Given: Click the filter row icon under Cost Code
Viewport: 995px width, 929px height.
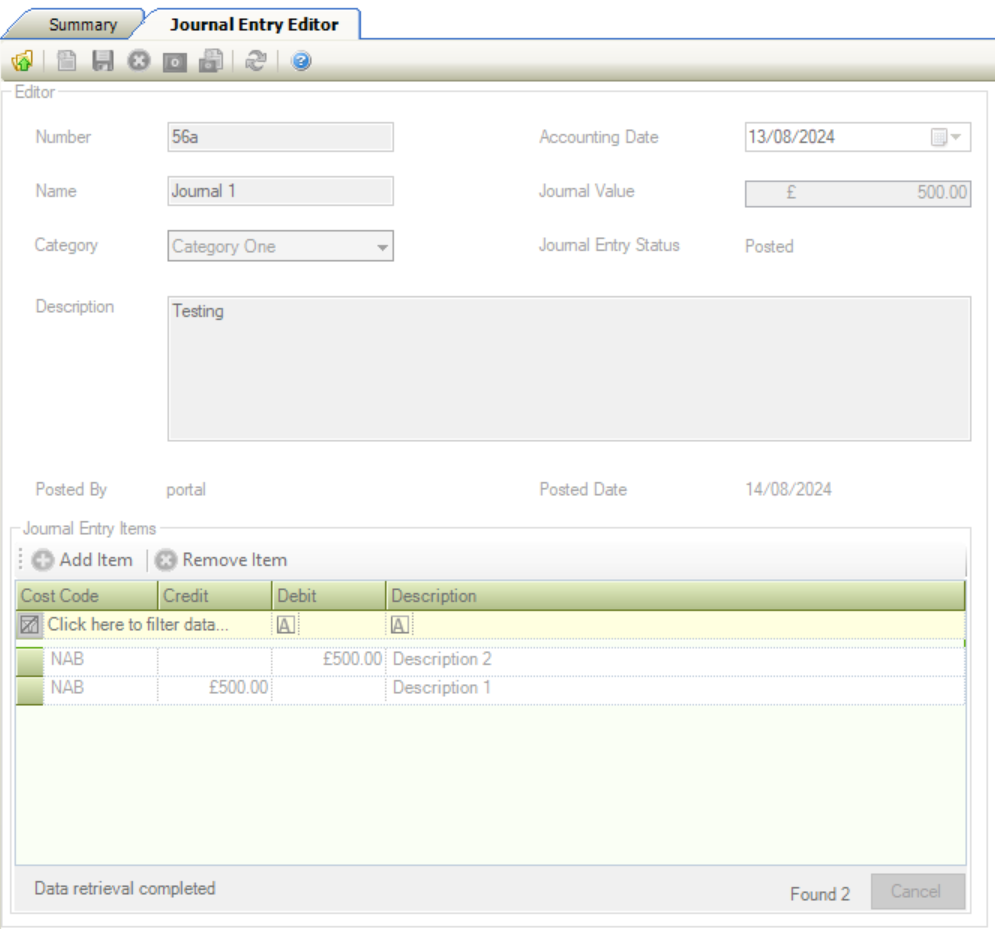Looking at the screenshot, I should [29, 625].
